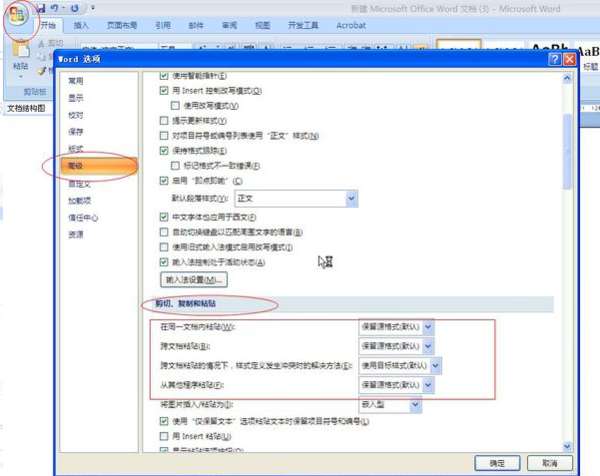The width and height of the screenshot is (600, 476).
Task: Select the highlighted 高级 category
Action: click(99, 166)
